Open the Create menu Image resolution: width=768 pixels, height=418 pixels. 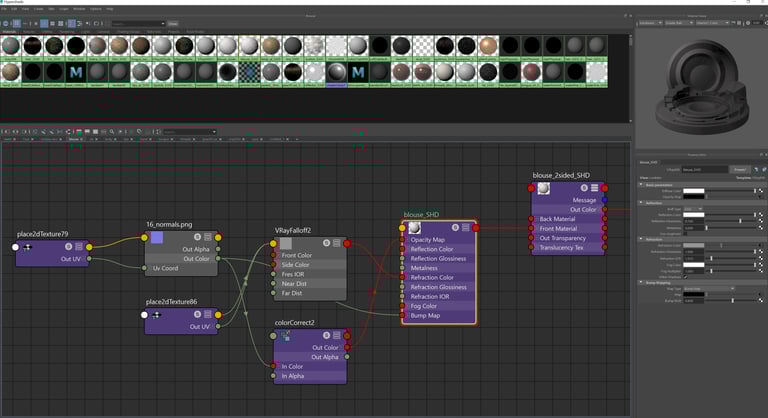point(38,9)
